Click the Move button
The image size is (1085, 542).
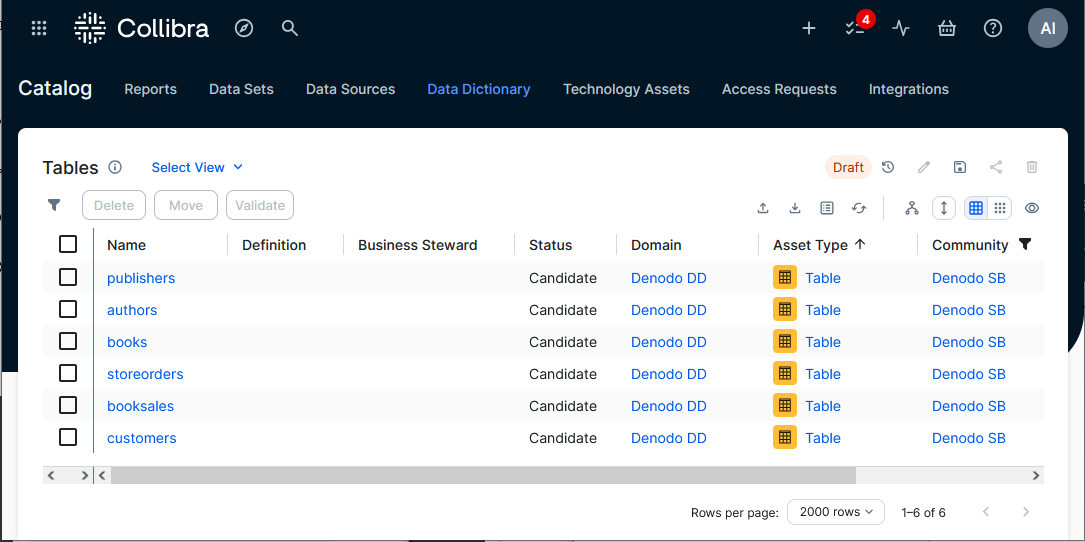[185, 205]
